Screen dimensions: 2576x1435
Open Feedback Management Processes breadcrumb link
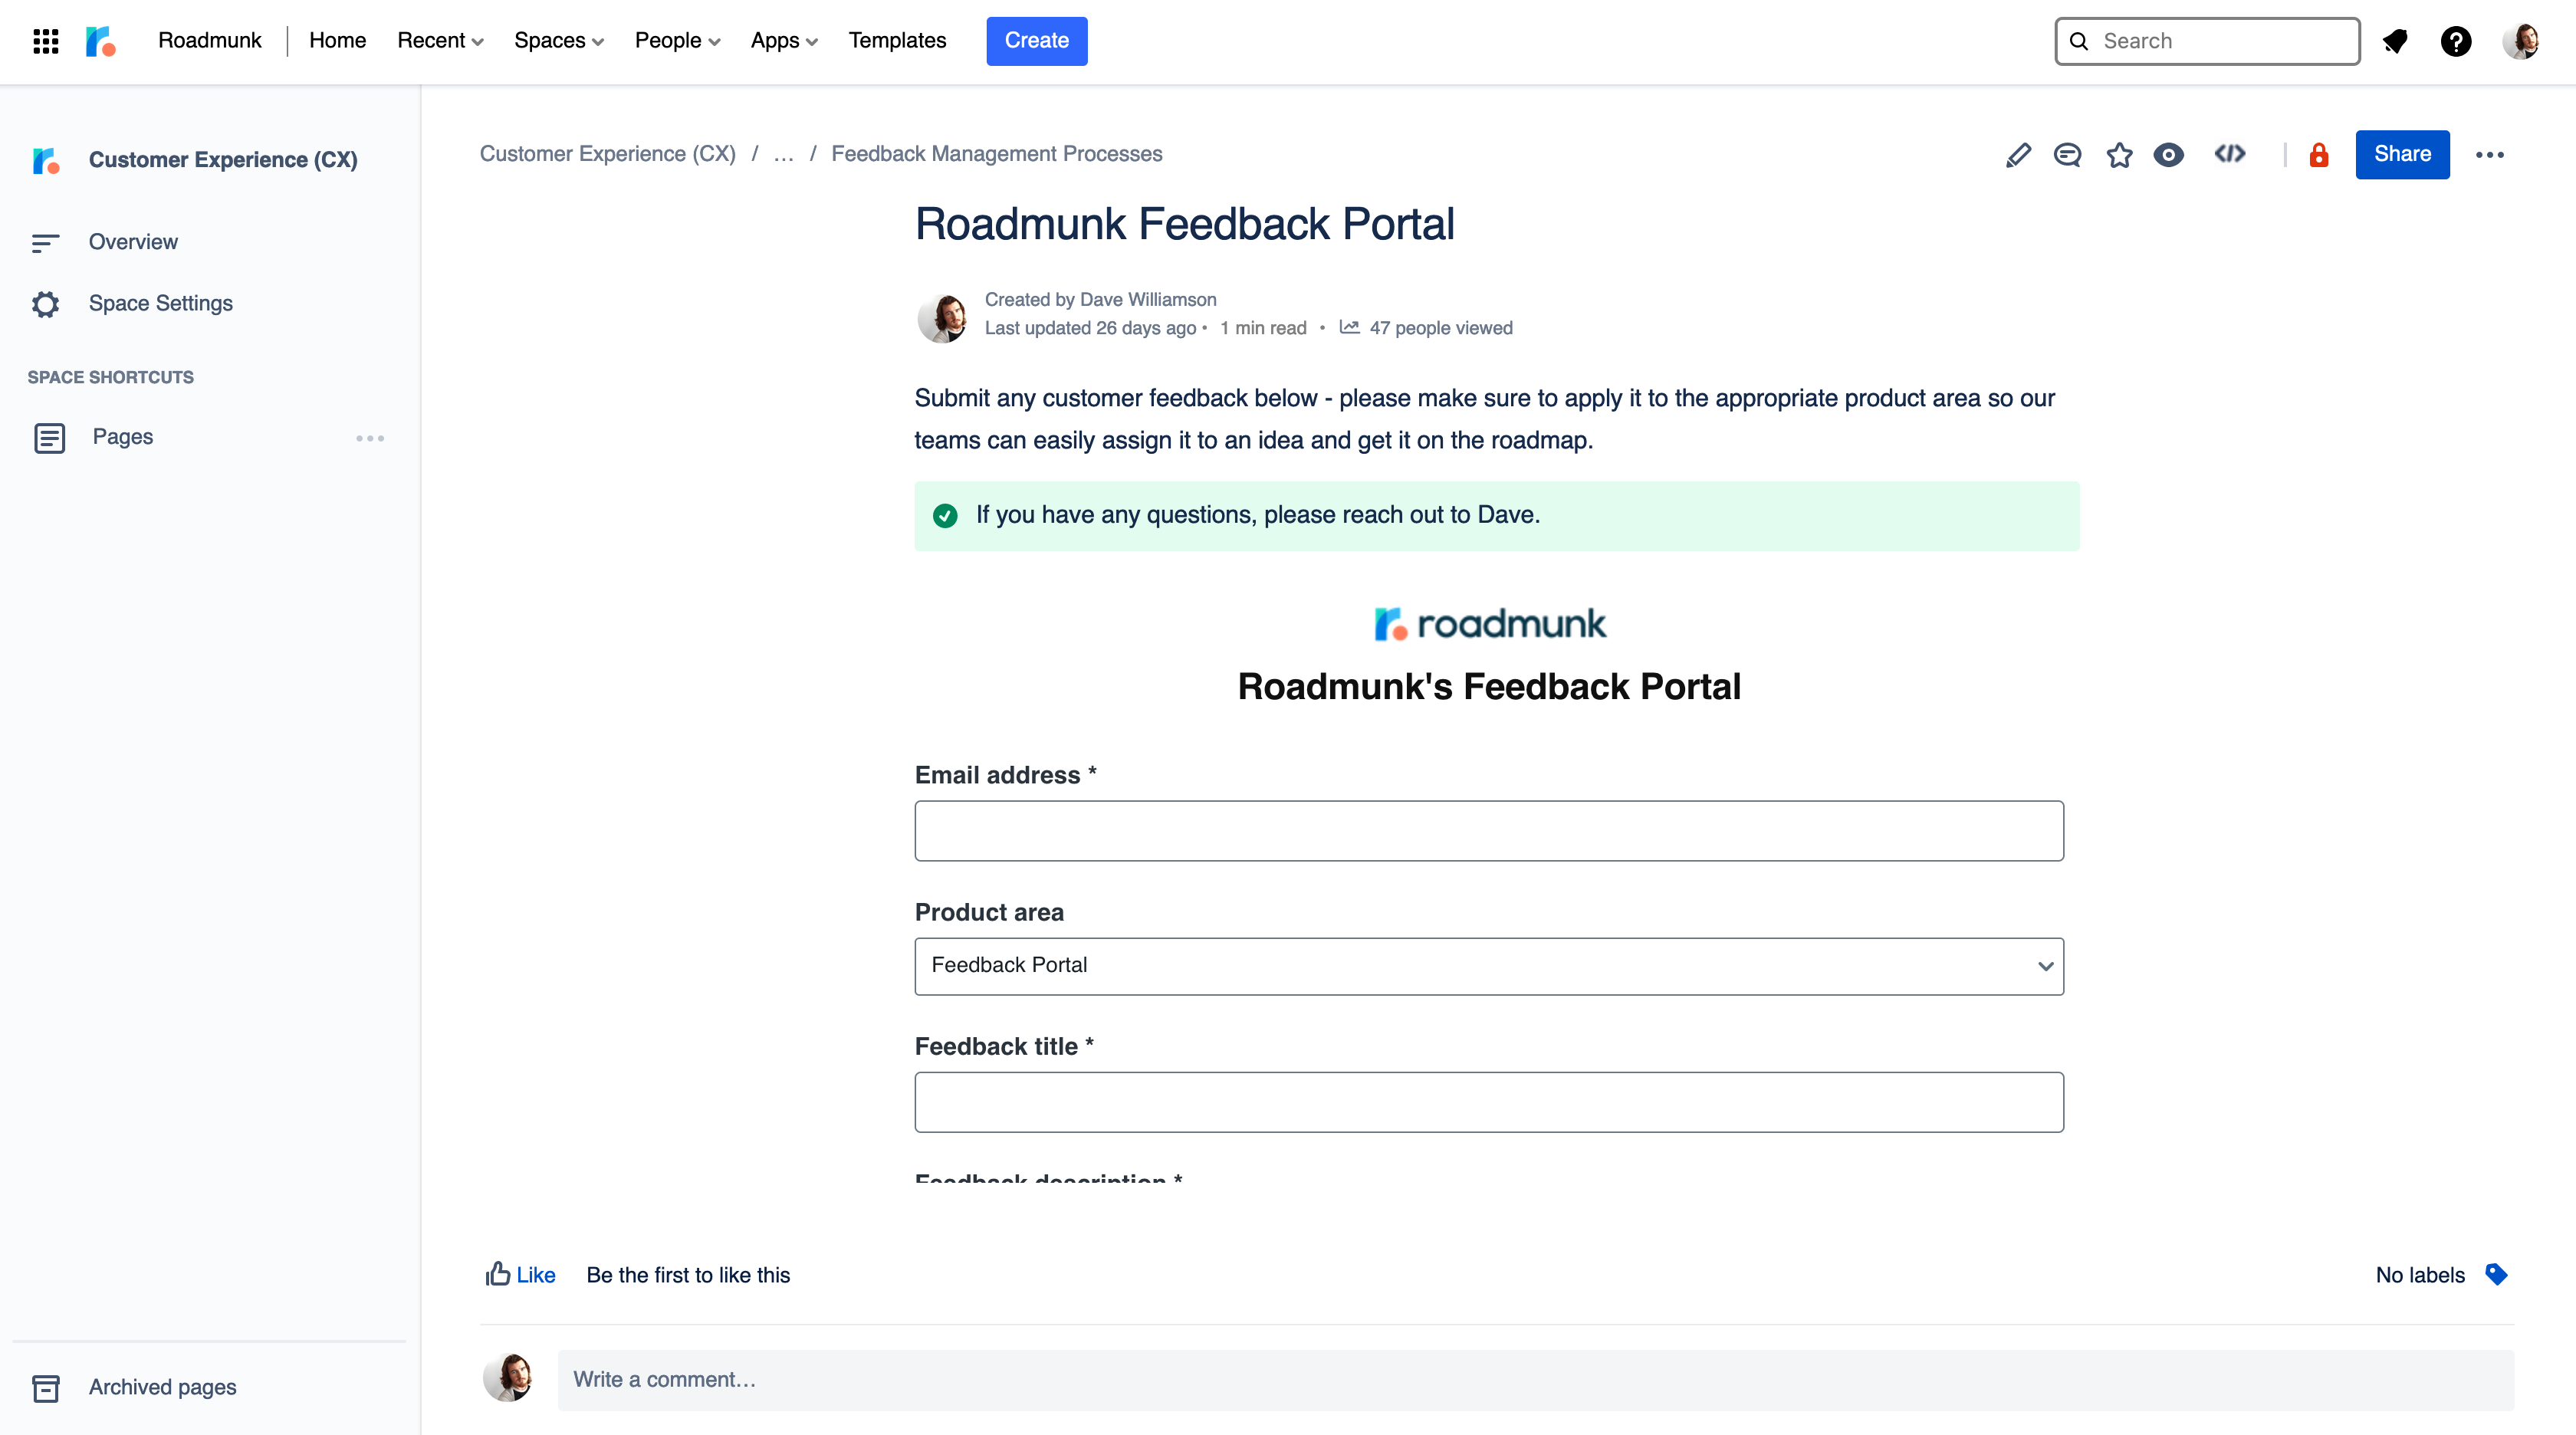[996, 154]
